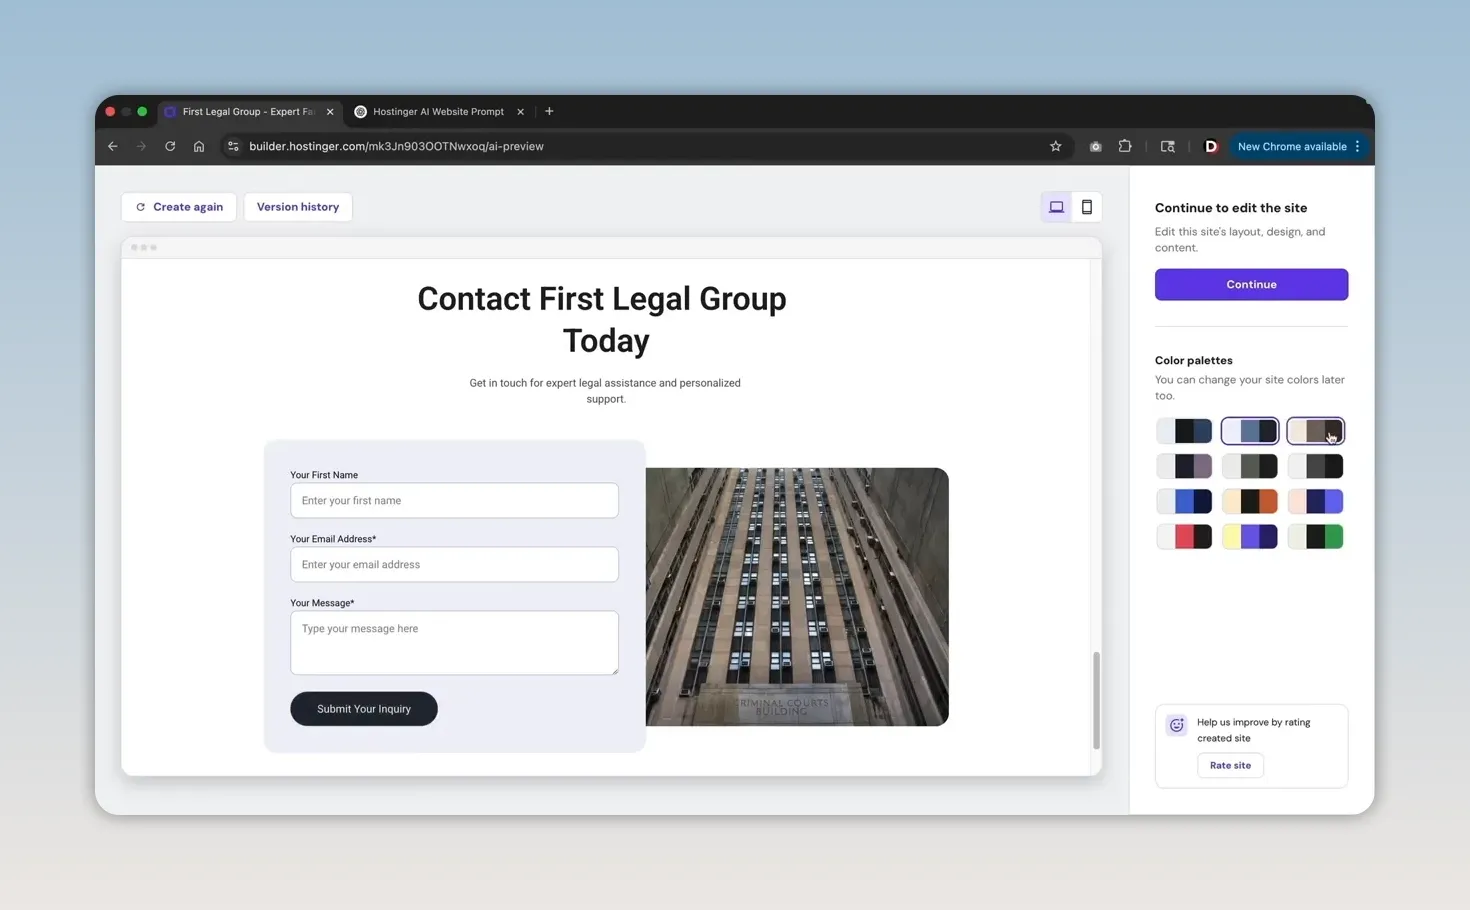
Task: Switch to Hostinger AI Website Prompt tab
Action: (x=438, y=112)
